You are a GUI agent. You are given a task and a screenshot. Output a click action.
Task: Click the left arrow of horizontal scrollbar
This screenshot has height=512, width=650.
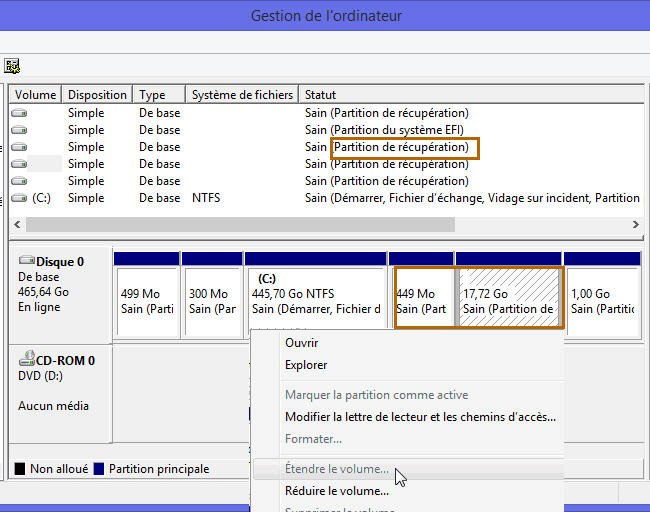(17, 225)
